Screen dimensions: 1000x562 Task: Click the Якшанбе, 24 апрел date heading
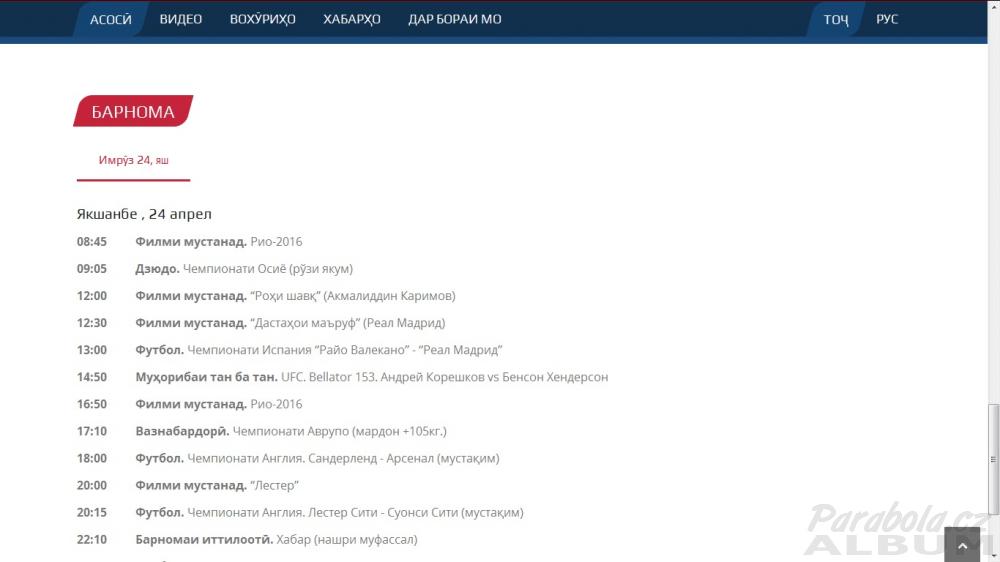point(144,214)
